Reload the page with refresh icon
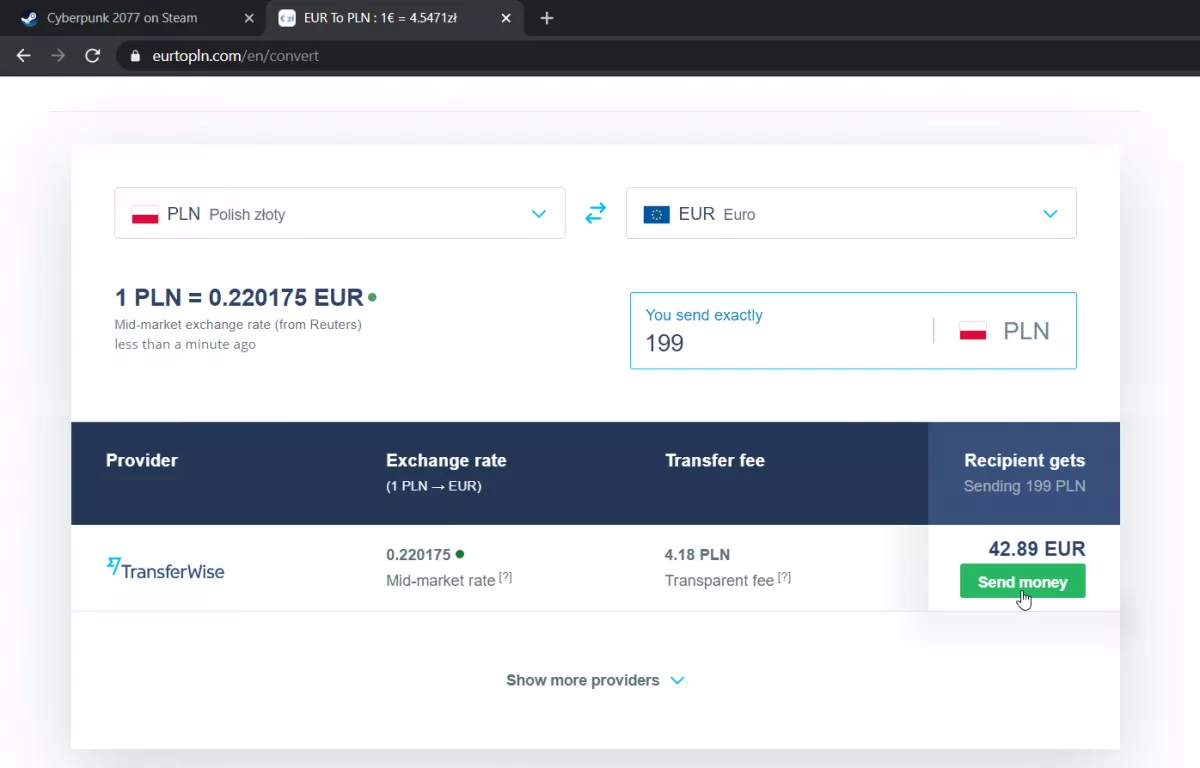The image size is (1200, 768). pos(92,56)
